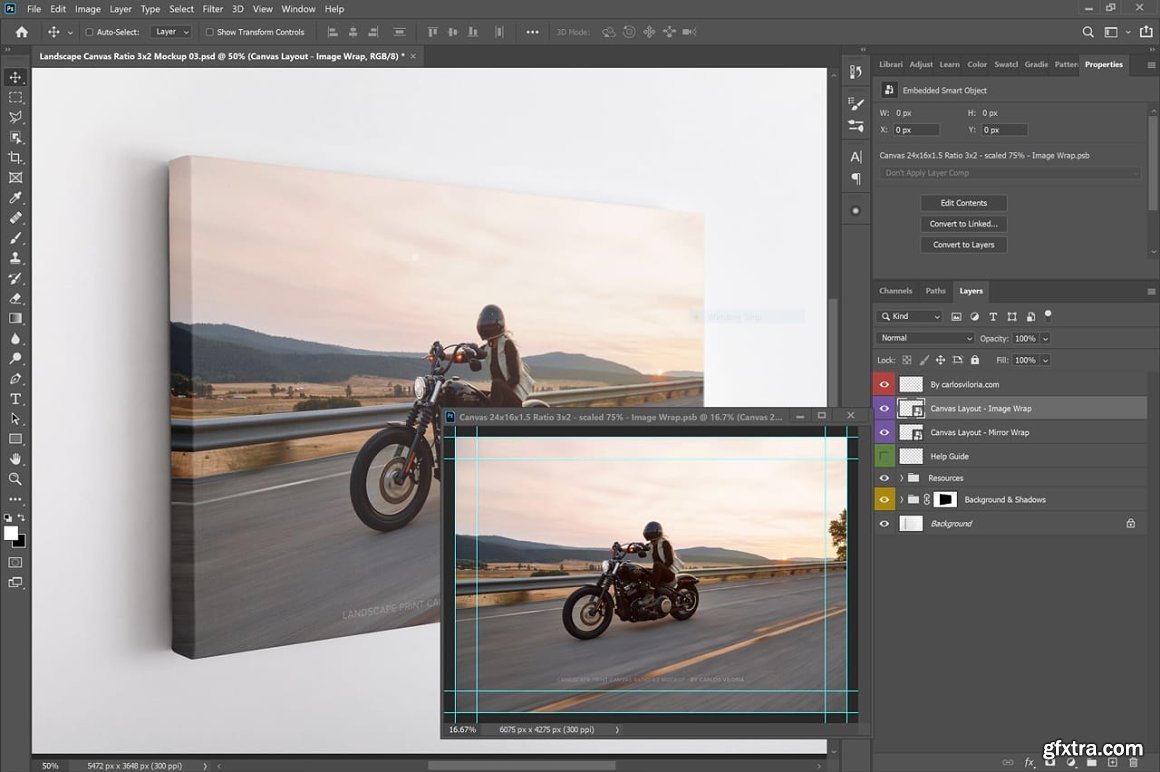
Task: Click the lock all layers icon
Action: coord(973,360)
